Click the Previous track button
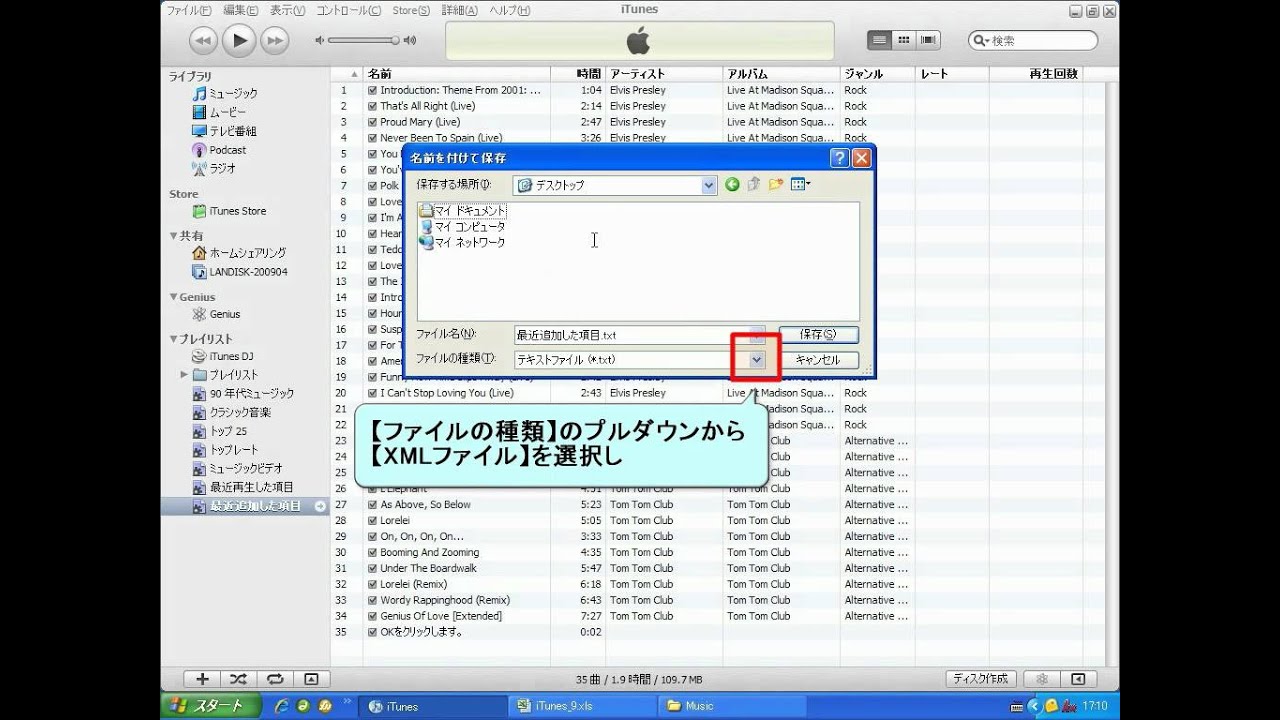 [x=202, y=40]
